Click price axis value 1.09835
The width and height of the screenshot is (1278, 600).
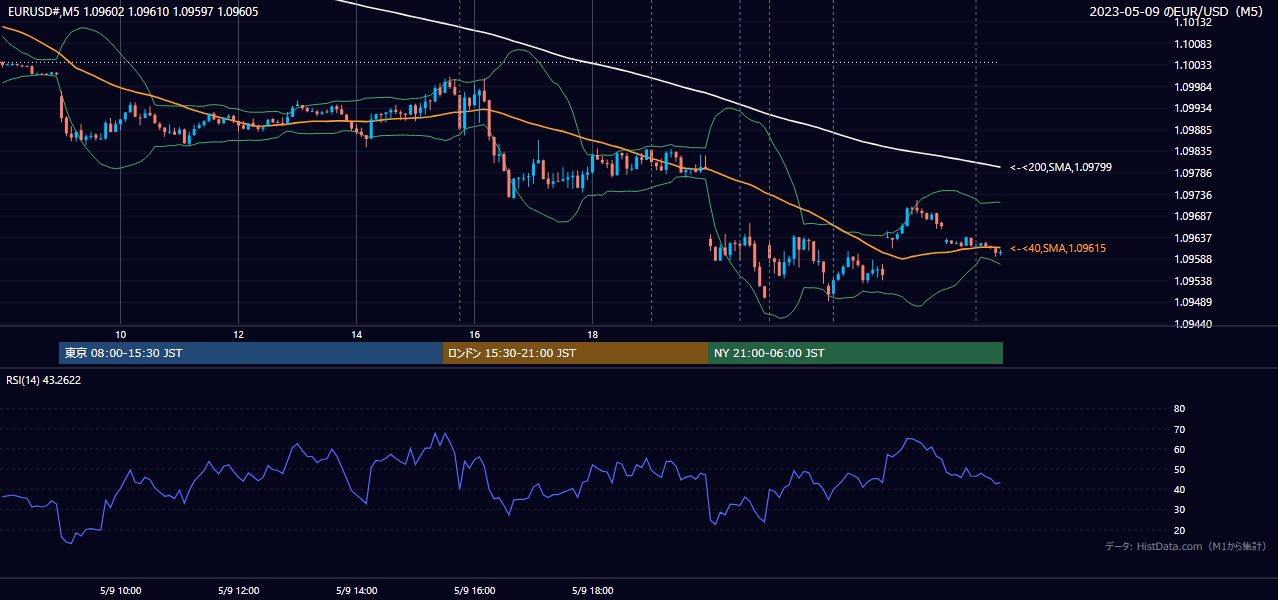pos(1193,151)
